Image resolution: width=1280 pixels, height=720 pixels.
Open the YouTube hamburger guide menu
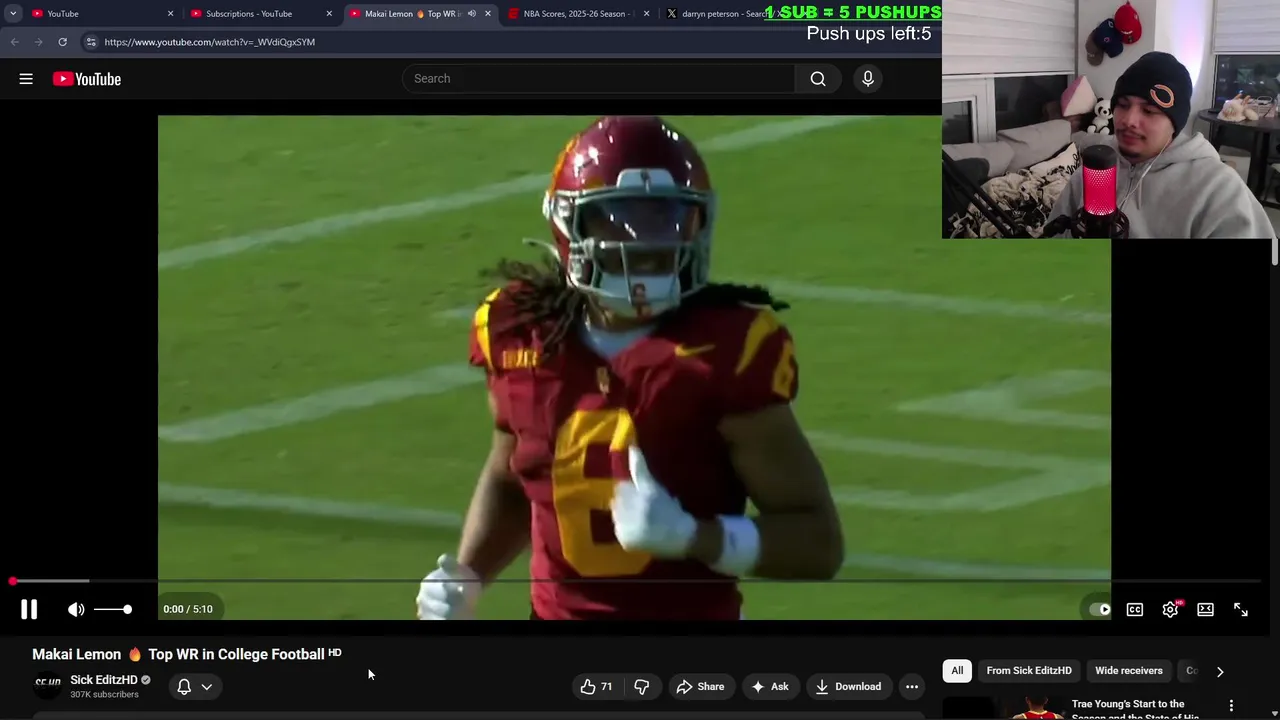26,79
